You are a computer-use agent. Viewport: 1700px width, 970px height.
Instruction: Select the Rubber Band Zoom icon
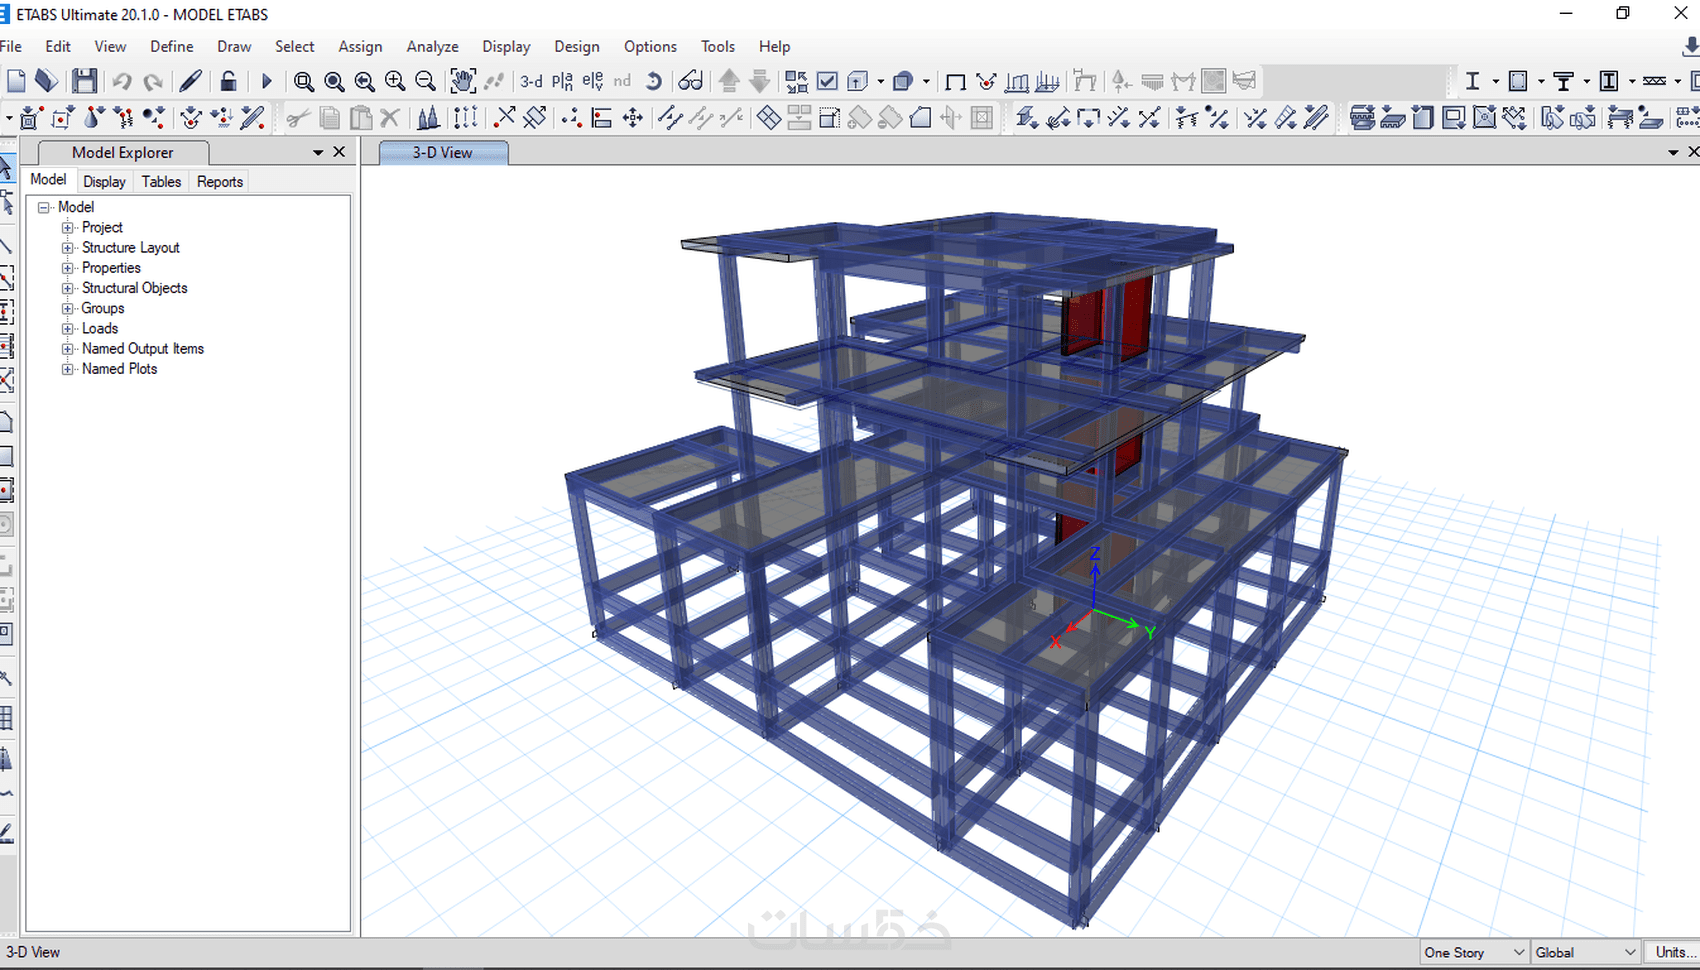click(304, 81)
